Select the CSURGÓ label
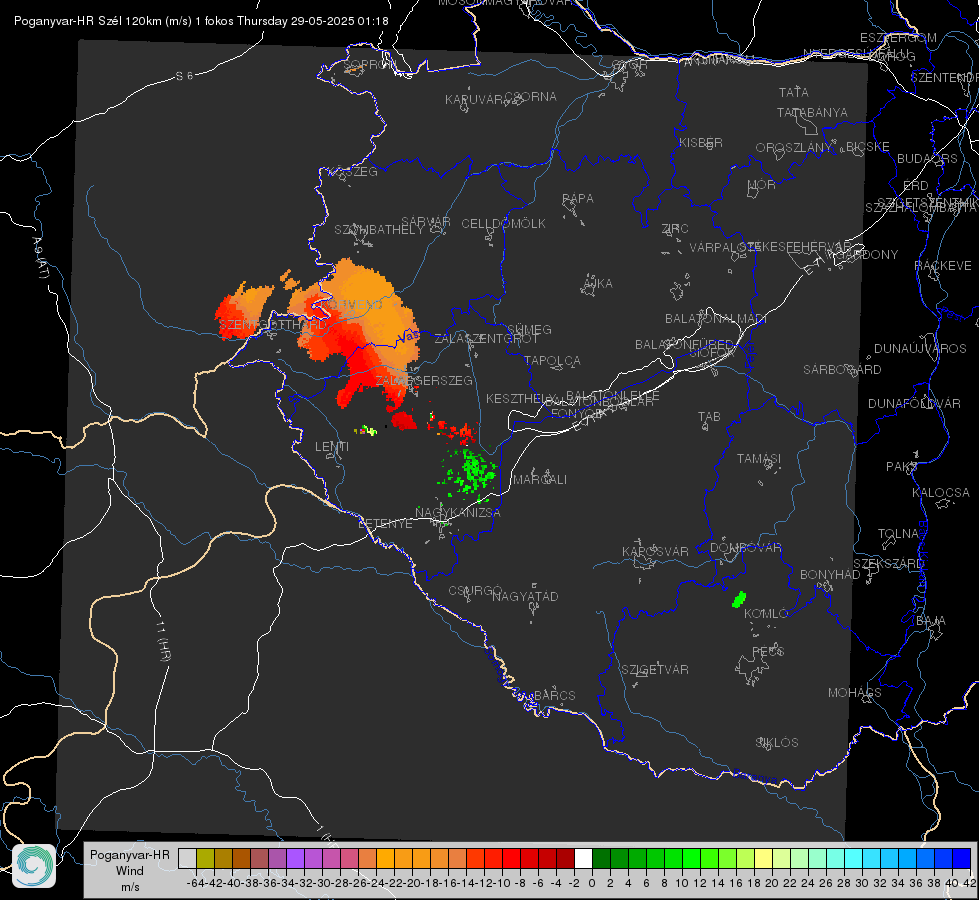 point(475,590)
